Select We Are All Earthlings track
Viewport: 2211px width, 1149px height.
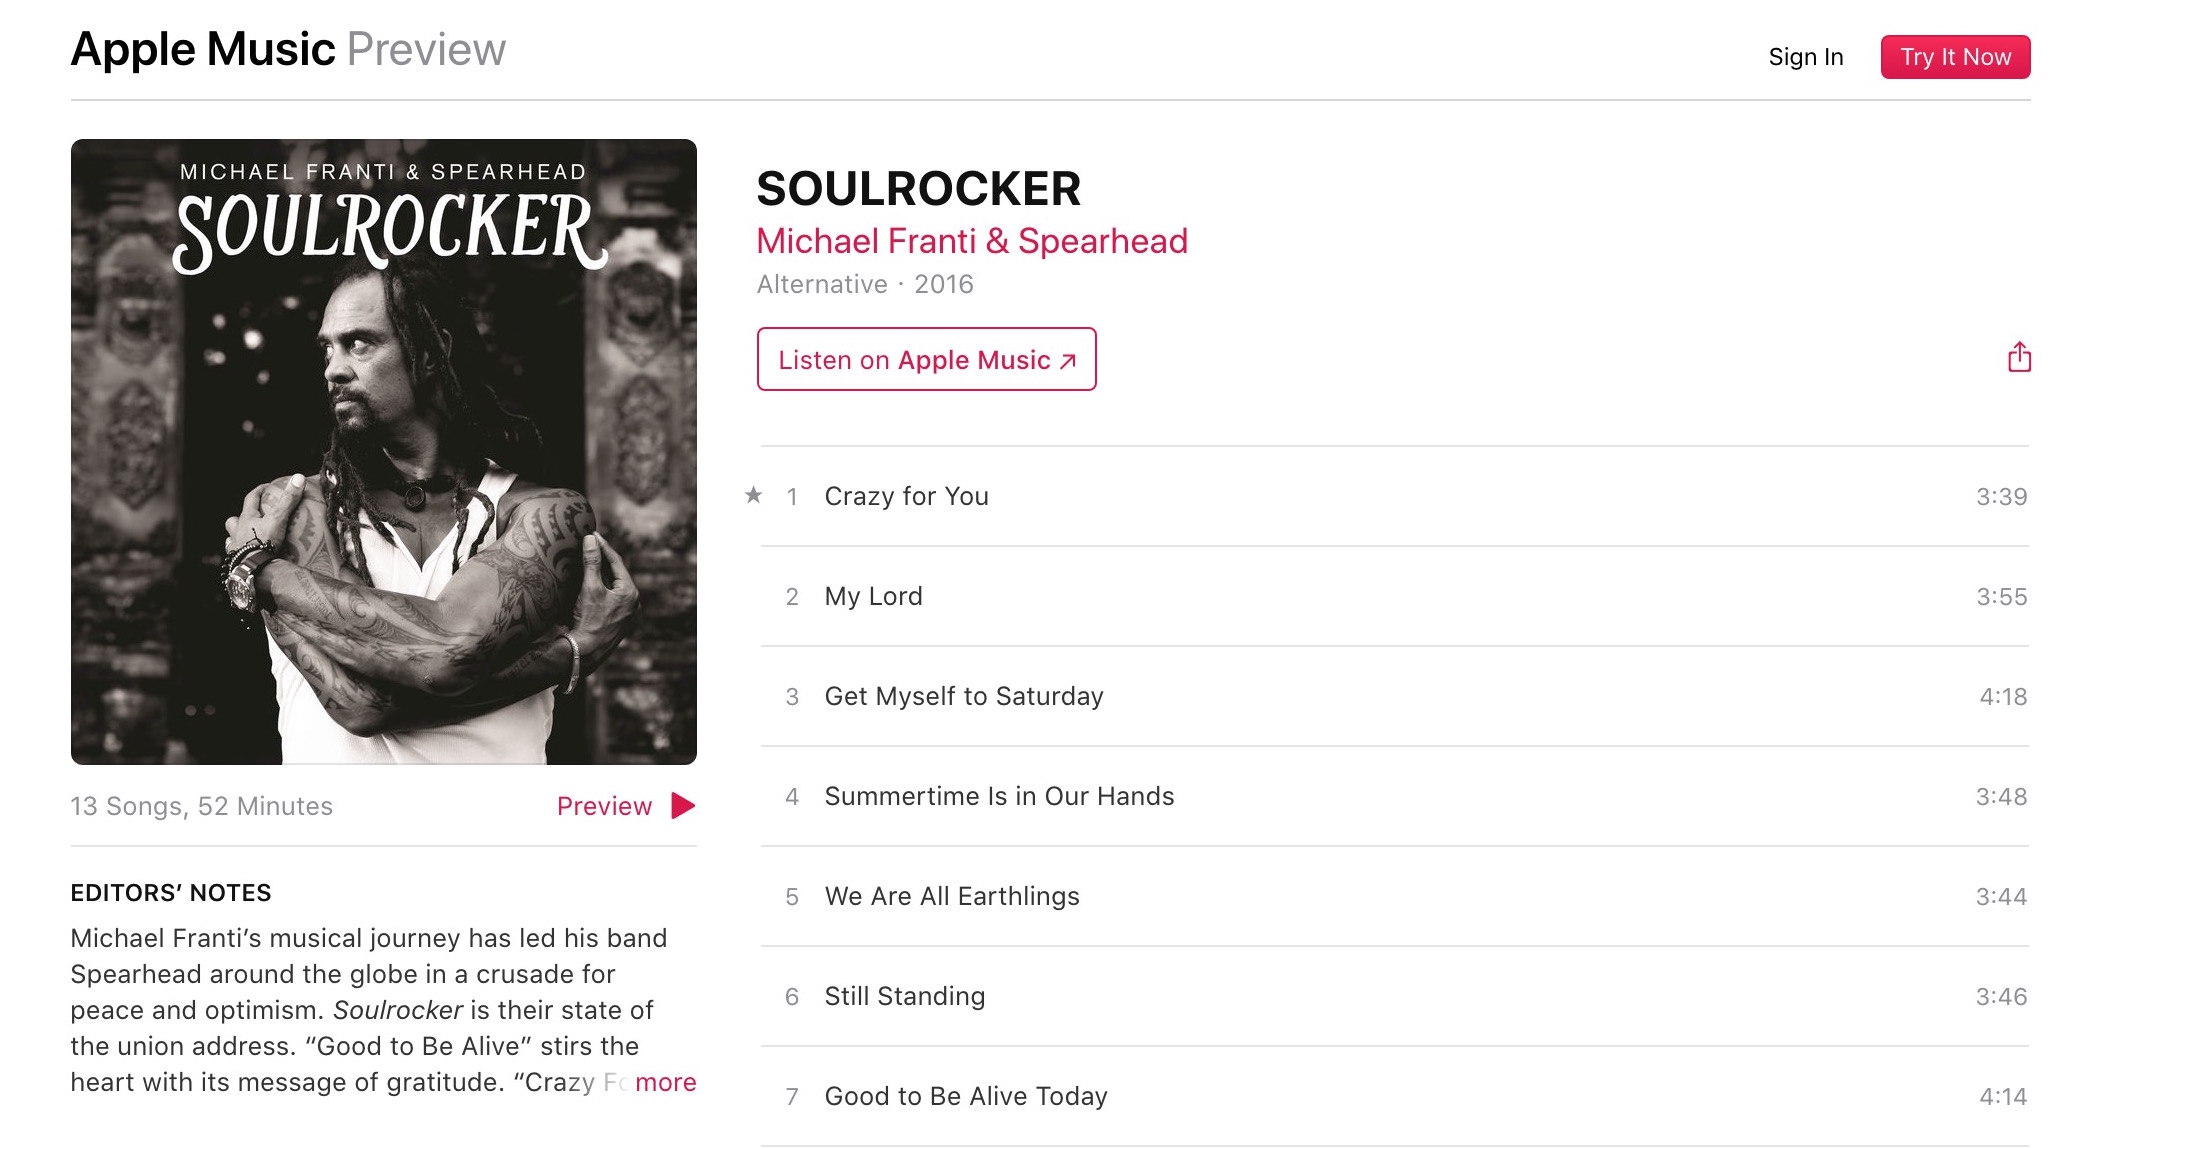click(x=951, y=896)
